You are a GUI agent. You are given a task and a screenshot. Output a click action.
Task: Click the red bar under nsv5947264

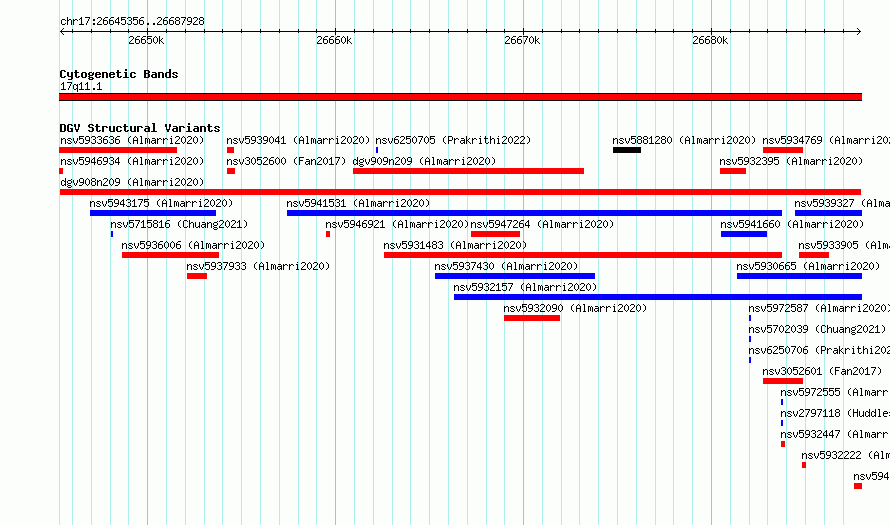496,234
